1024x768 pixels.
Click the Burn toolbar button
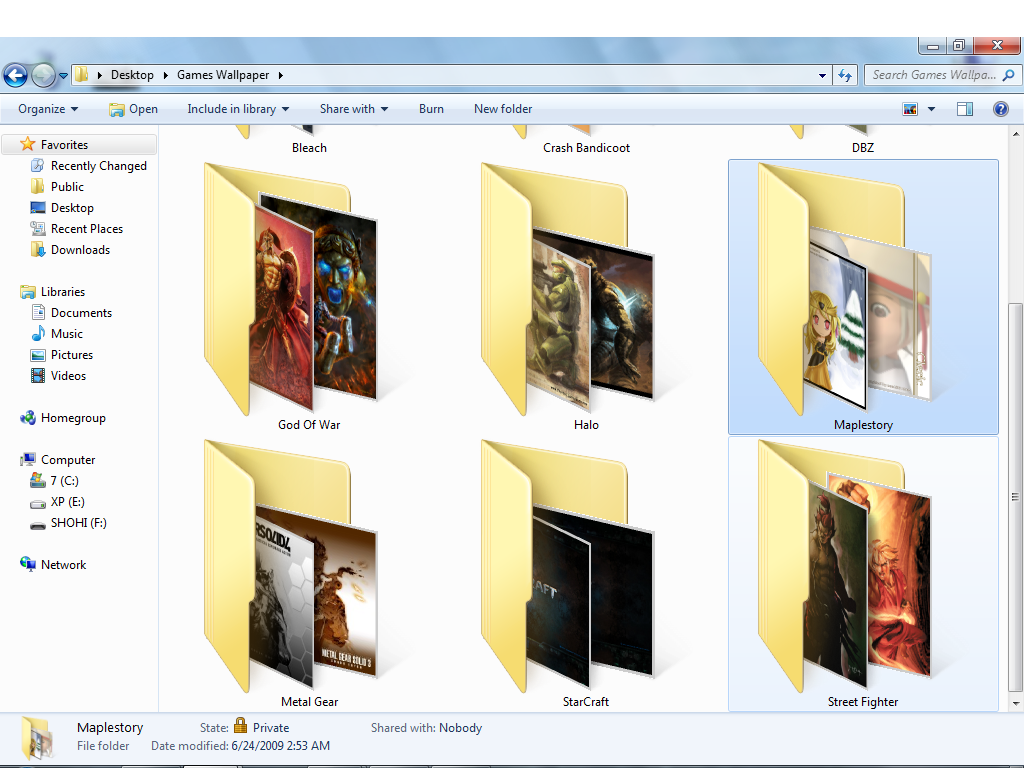click(431, 109)
